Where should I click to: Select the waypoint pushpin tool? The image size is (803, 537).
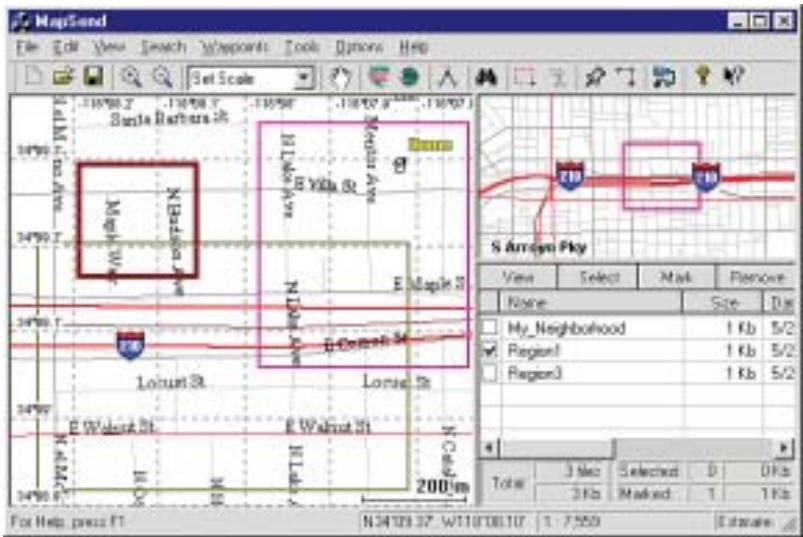coord(595,77)
